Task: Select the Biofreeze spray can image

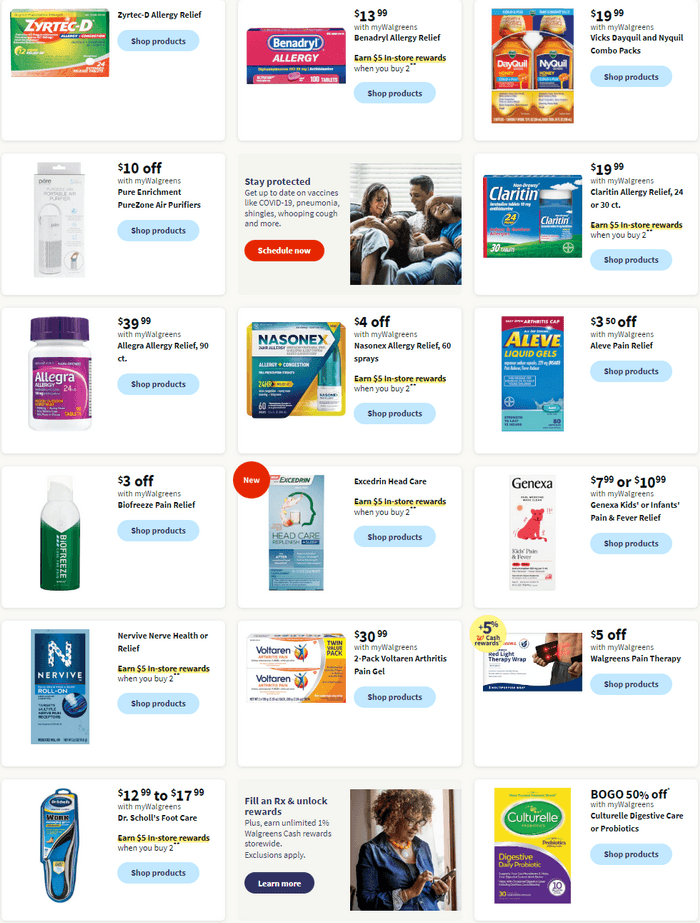Action: [60, 533]
